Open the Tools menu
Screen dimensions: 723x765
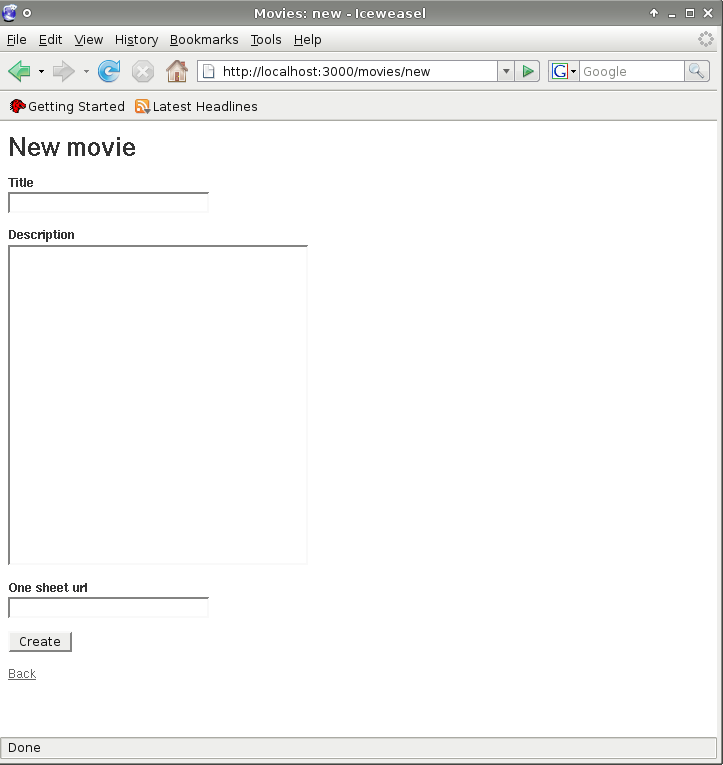pos(266,40)
